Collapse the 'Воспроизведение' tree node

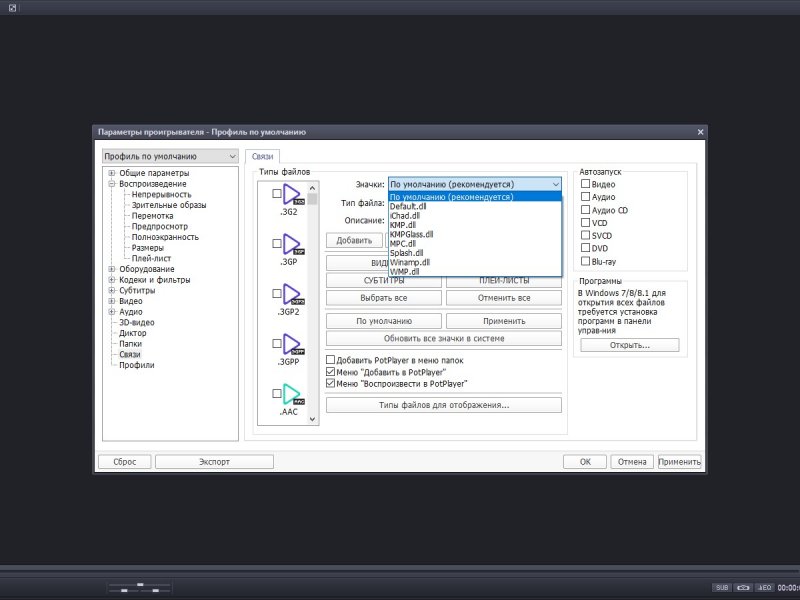click(x=112, y=184)
